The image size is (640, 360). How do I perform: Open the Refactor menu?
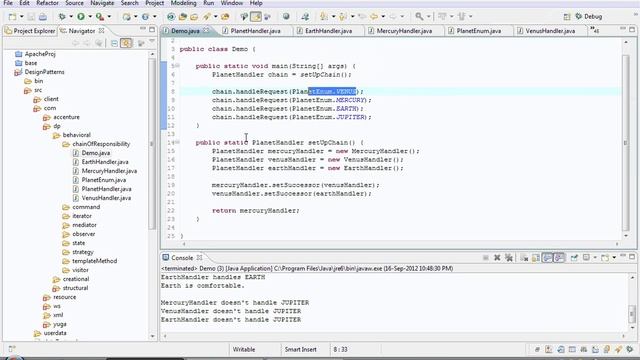coord(47,3)
